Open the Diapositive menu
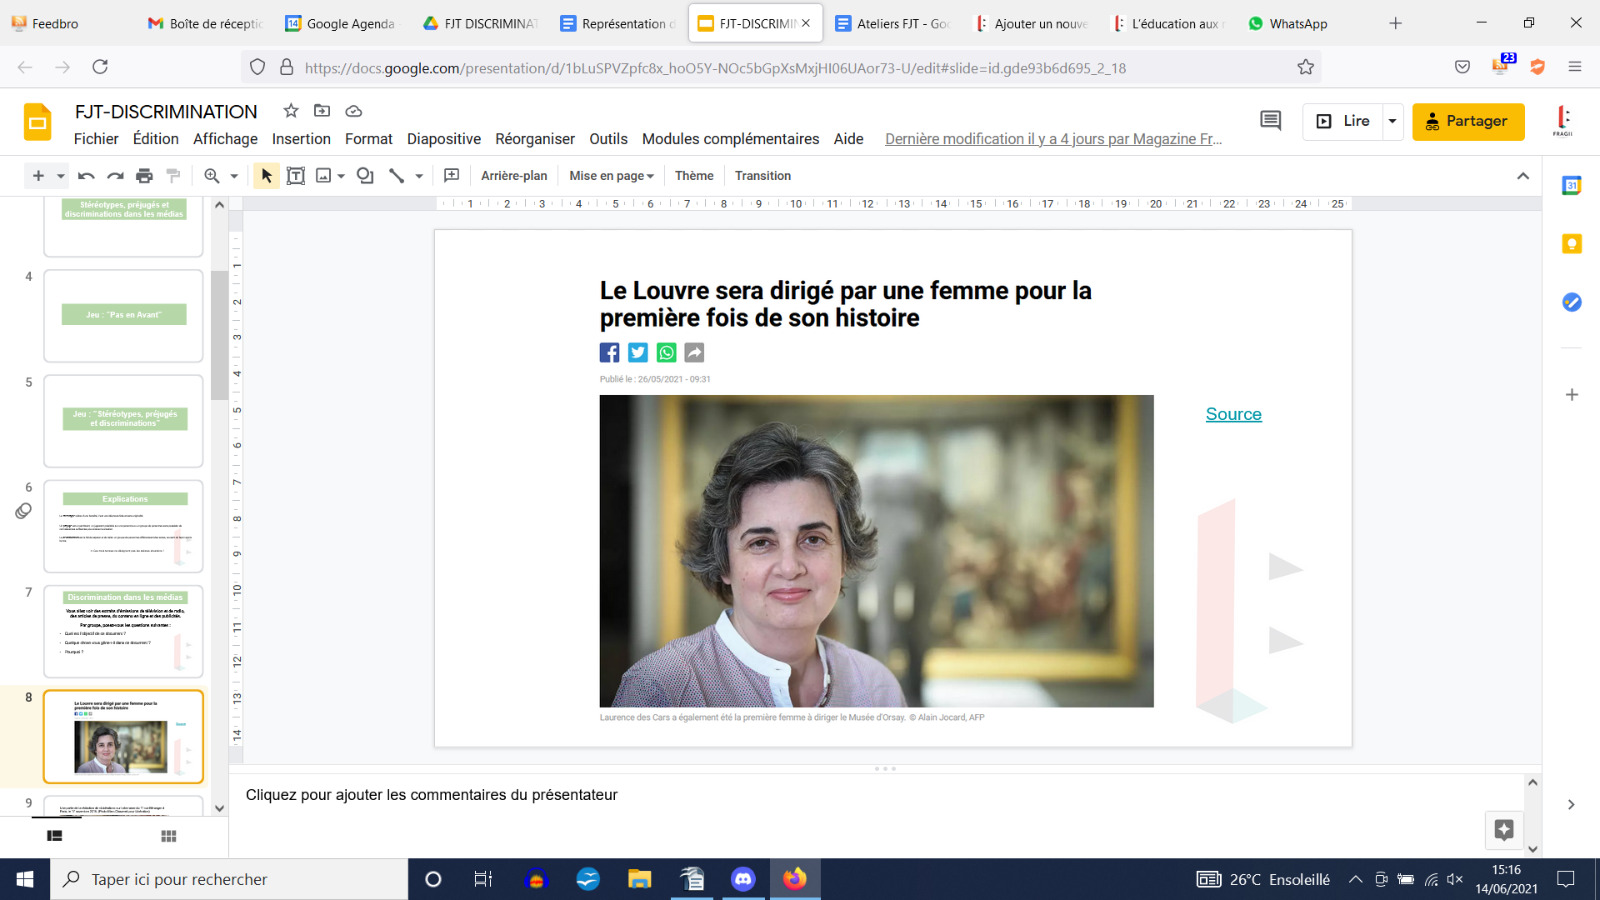The height and width of the screenshot is (900, 1600). 444,139
